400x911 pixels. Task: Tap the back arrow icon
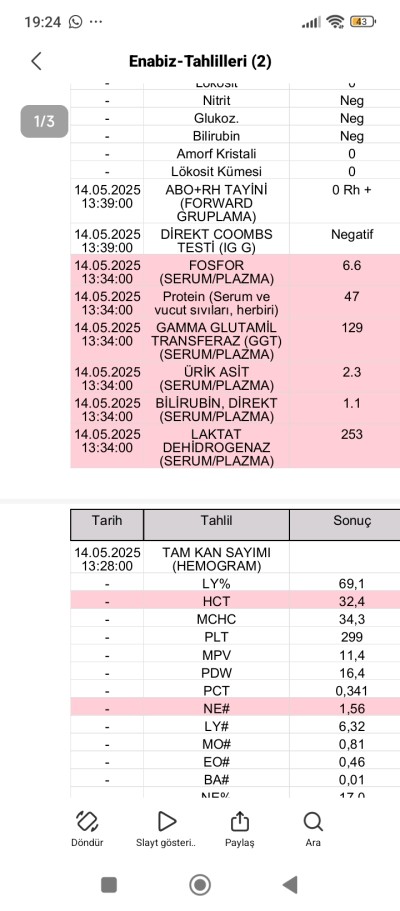(37, 61)
